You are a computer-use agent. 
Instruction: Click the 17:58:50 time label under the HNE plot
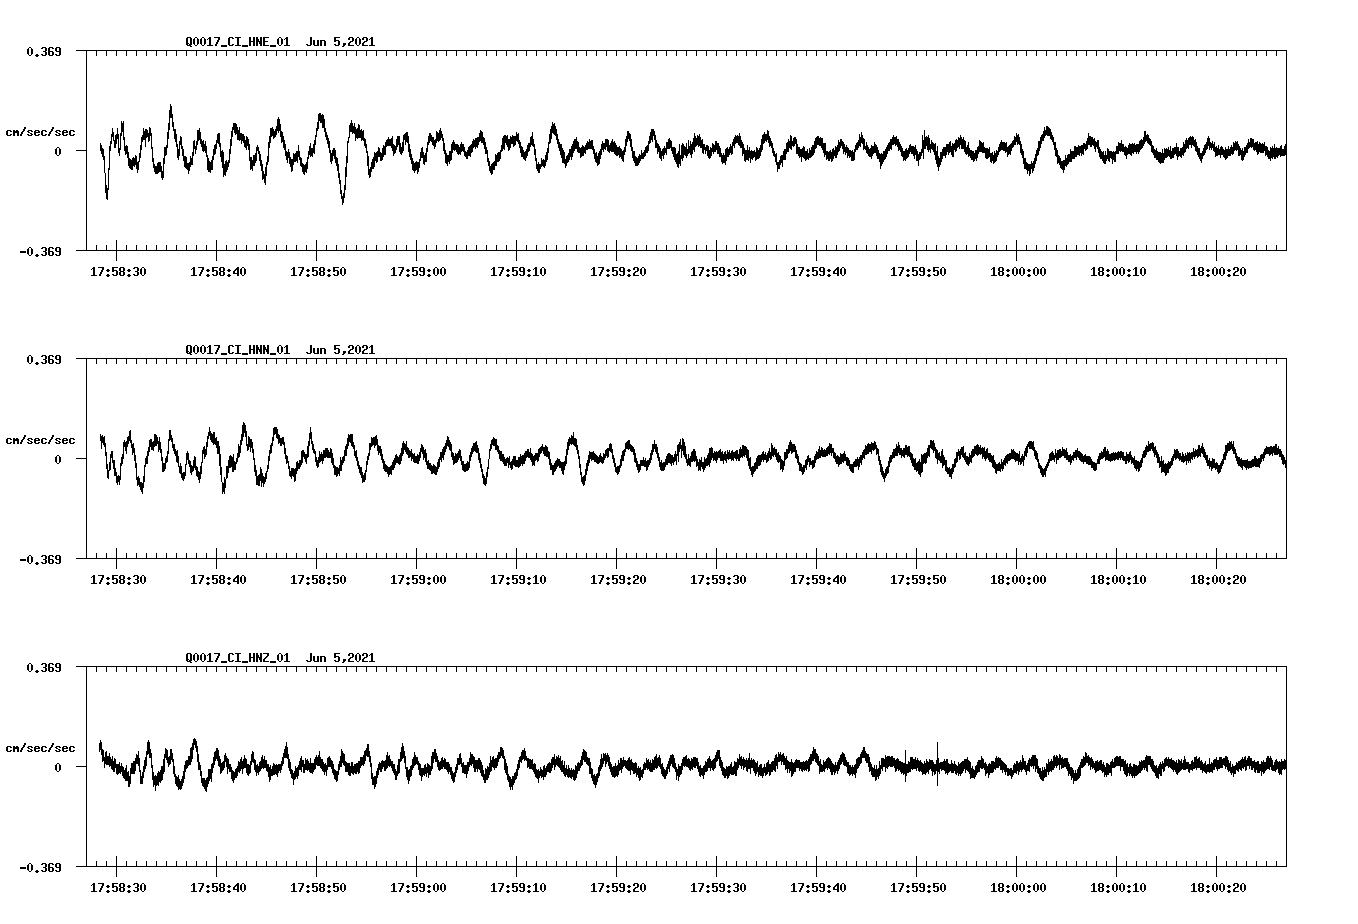(x=318, y=272)
